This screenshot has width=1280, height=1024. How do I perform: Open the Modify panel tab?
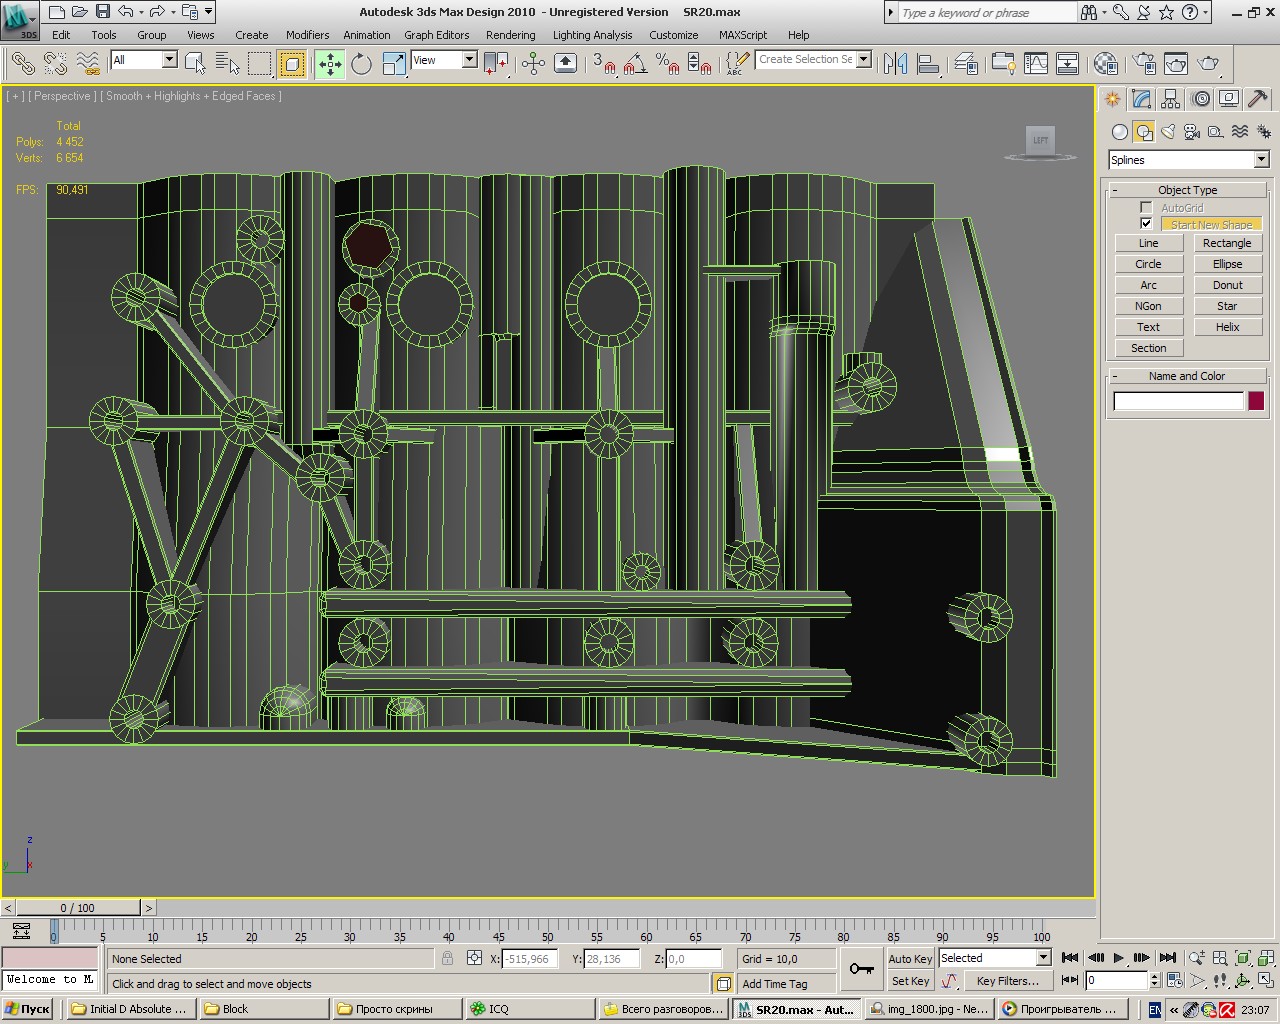tap(1141, 99)
